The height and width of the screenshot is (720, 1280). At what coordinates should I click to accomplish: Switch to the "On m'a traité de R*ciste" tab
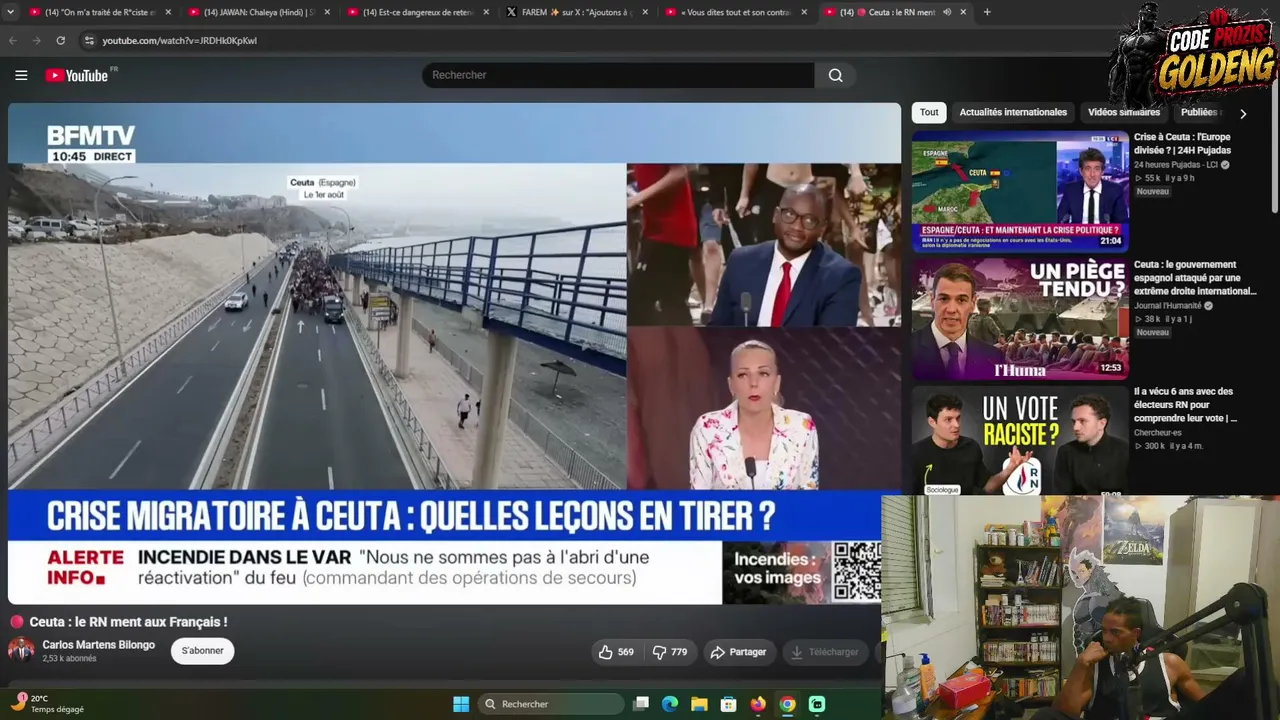click(x=100, y=12)
